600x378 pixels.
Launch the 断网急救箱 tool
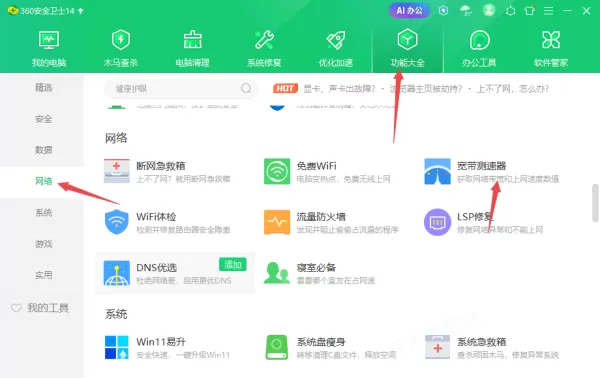pyautogui.click(x=168, y=171)
